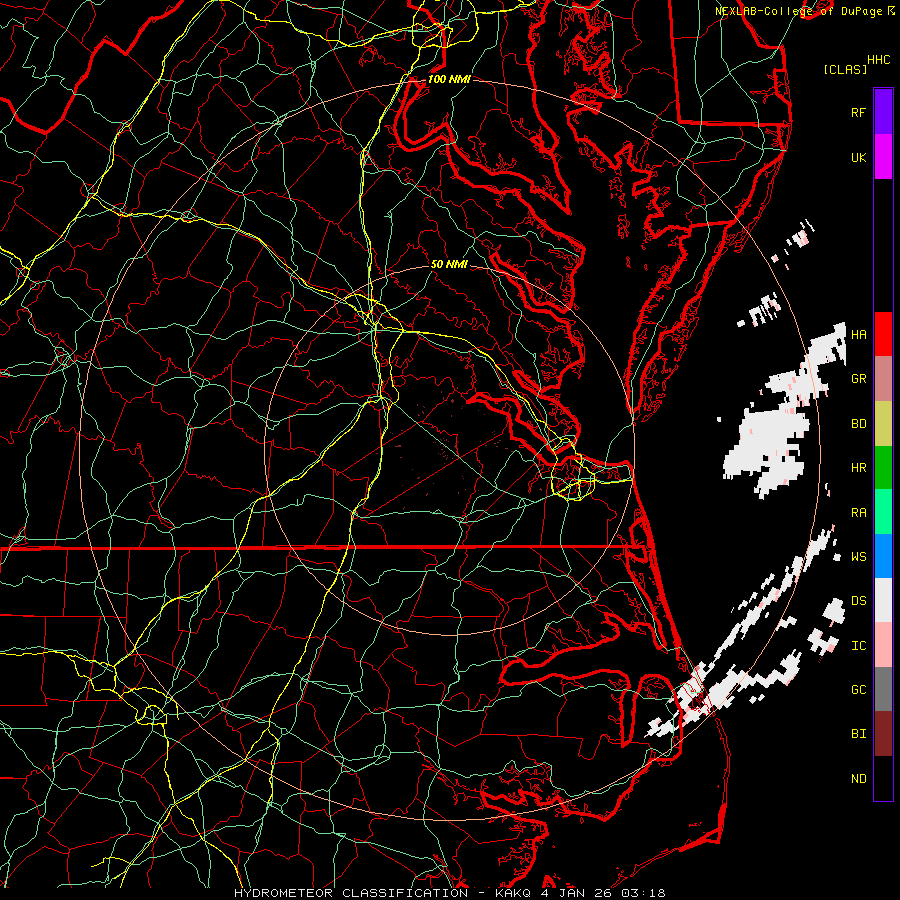Image resolution: width=900 pixels, height=900 pixels.
Task: Click the HHC product label
Action: pyautogui.click(x=878, y=60)
